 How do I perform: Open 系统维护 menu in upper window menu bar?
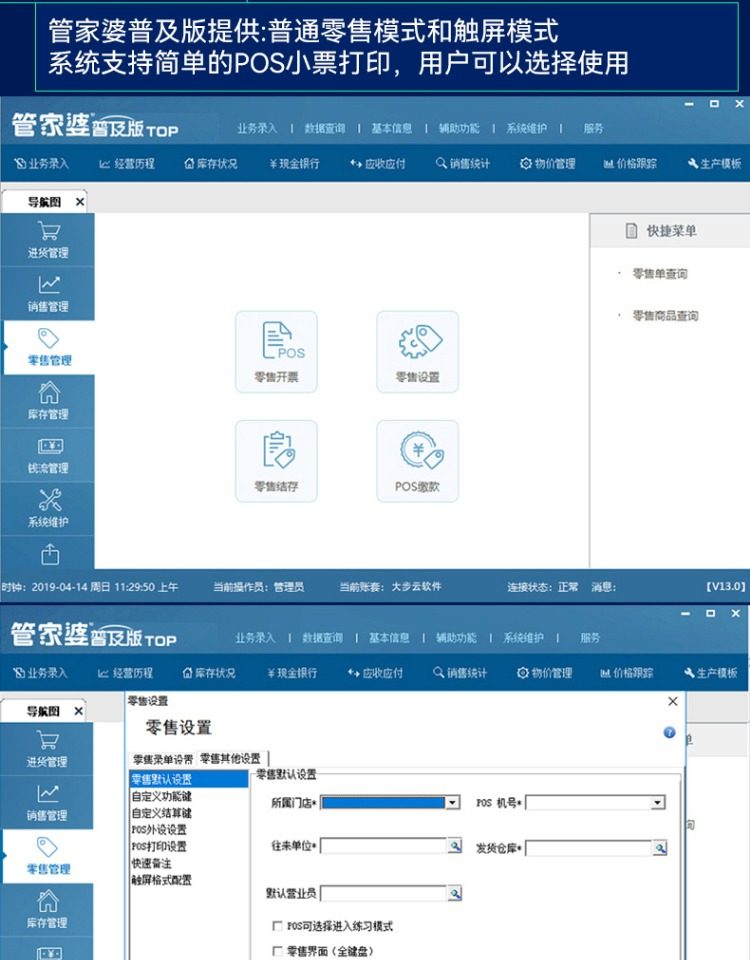[x=527, y=129]
